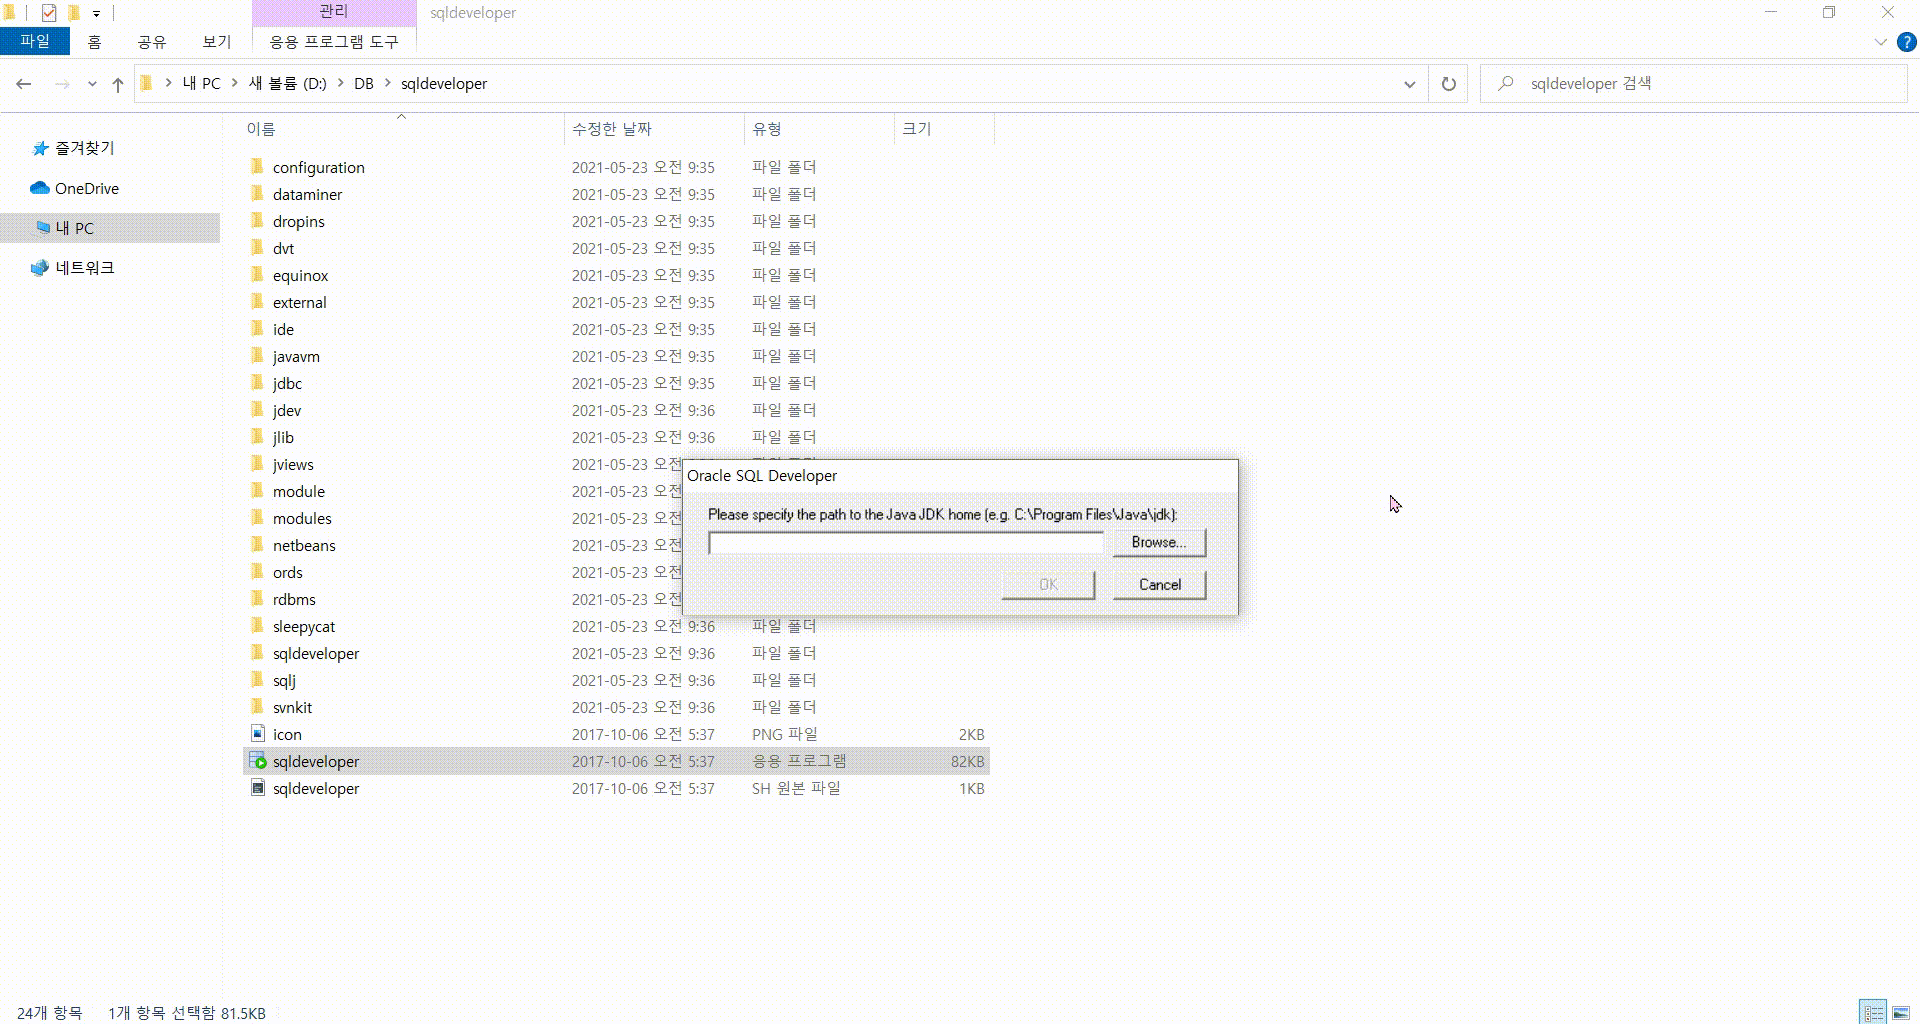Click the search magnifier icon
The image size is (1920, 1024).
(1505, 84)
